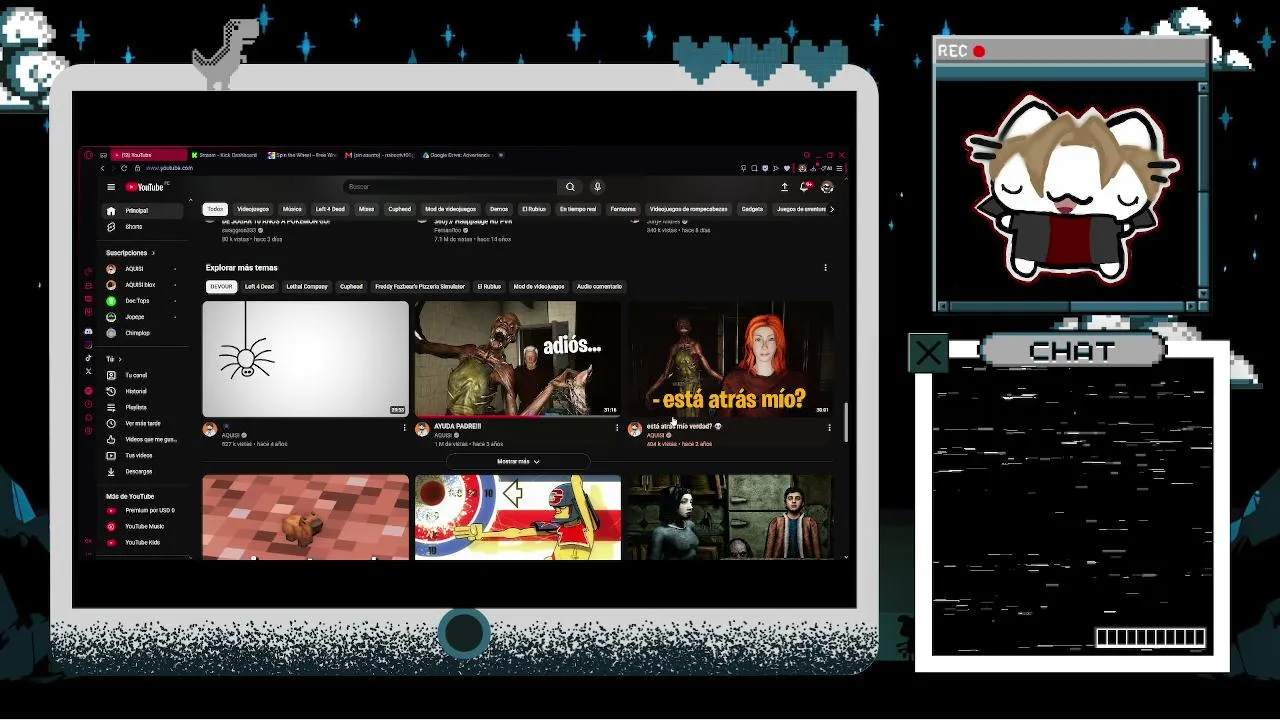Expand the Suscripciones section

[x=130, y=253]
